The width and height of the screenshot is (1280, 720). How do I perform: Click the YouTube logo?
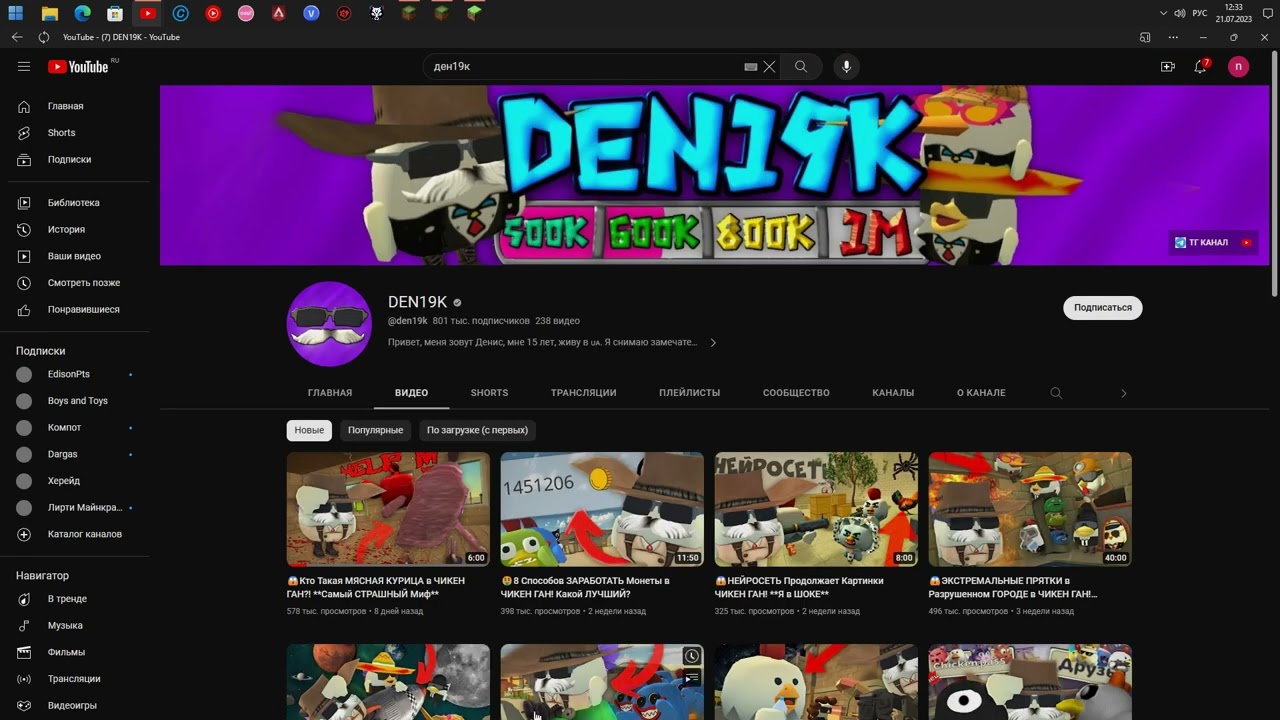pyautogui.click(x=78, y=66)
